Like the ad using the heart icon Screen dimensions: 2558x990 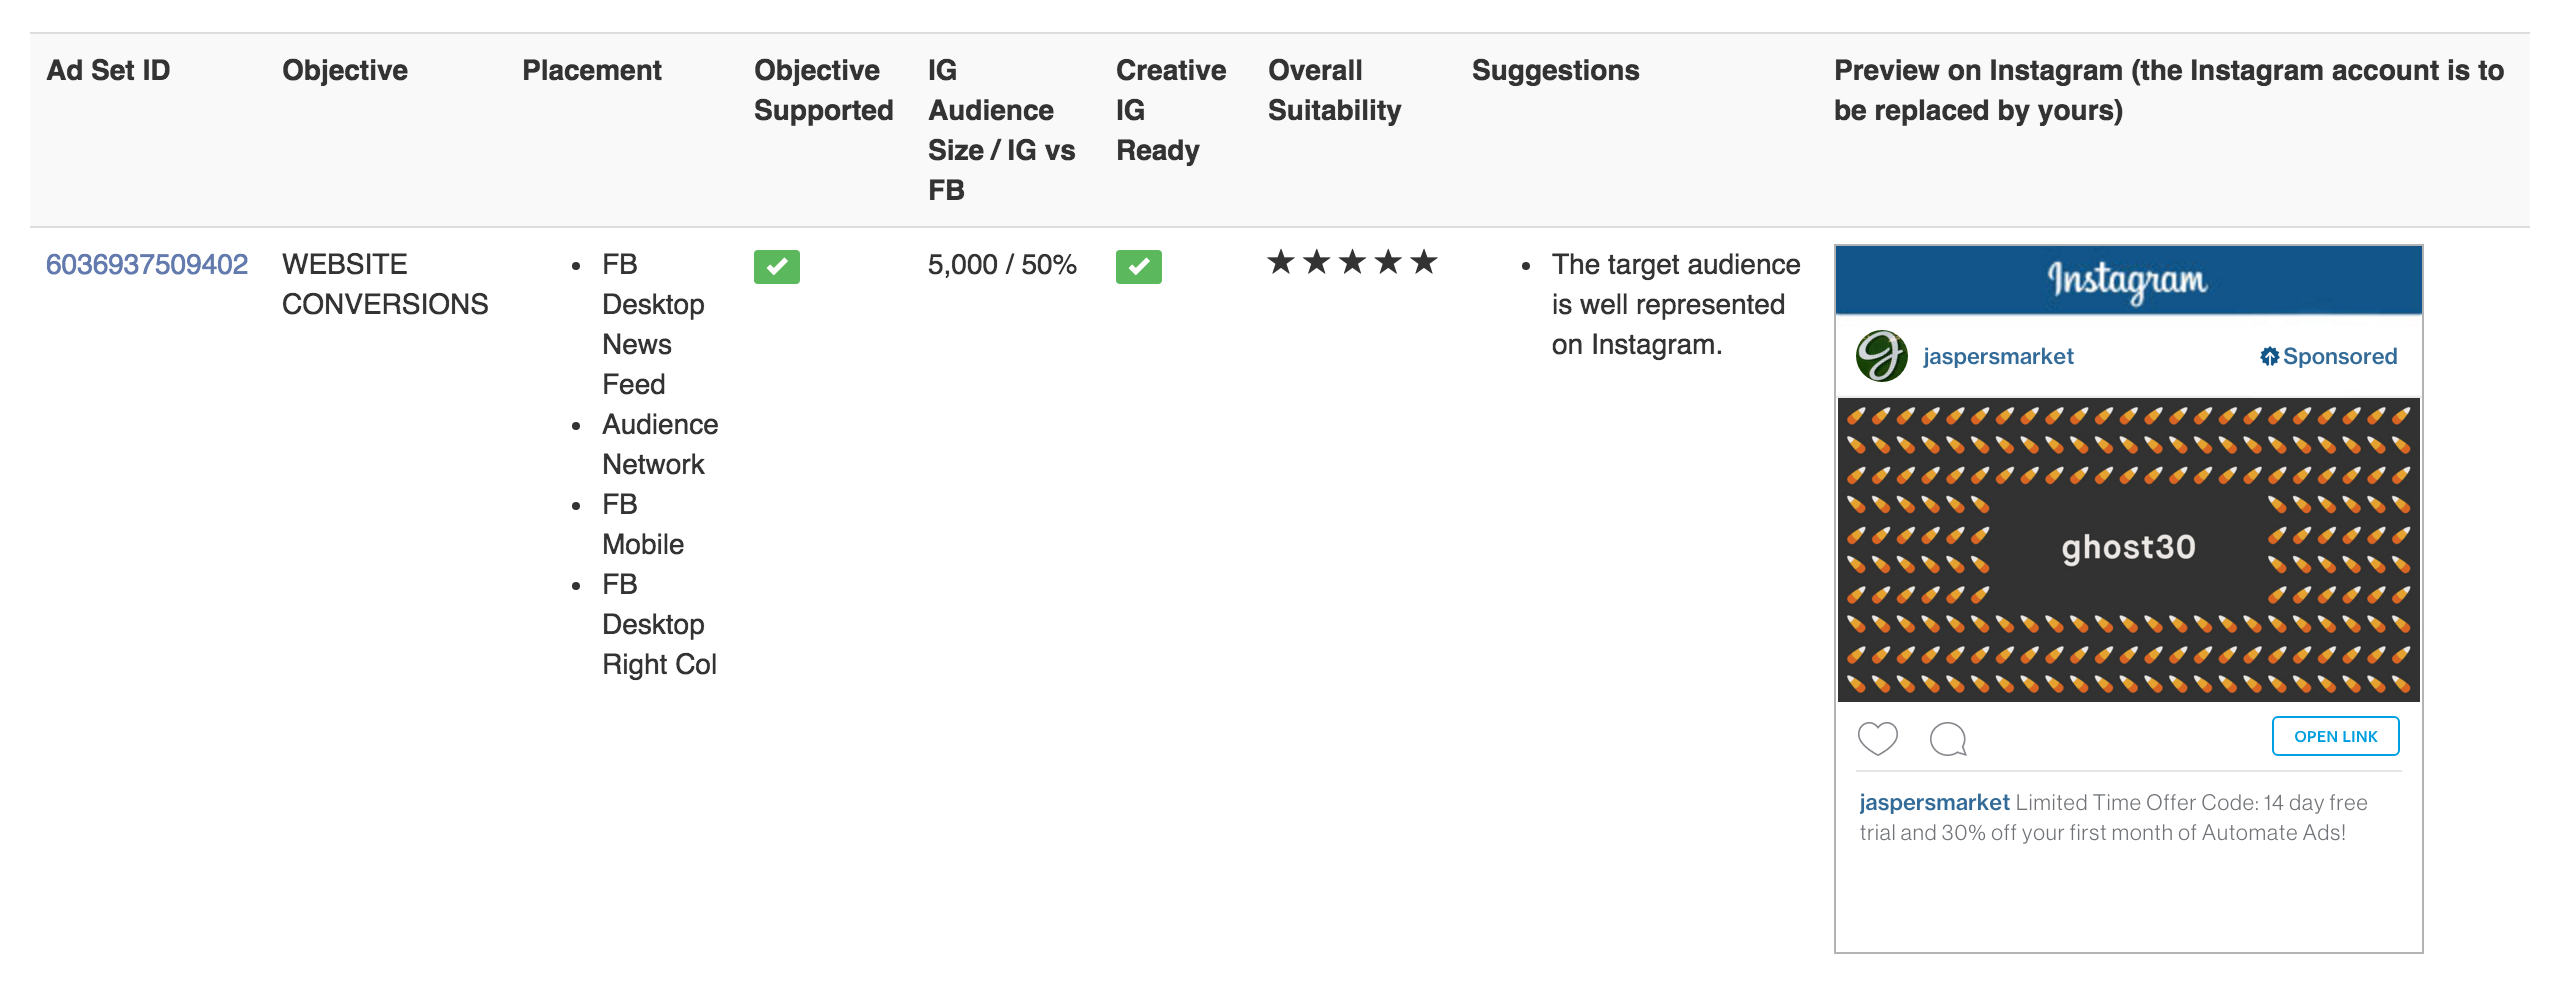tap(1879, 740)
